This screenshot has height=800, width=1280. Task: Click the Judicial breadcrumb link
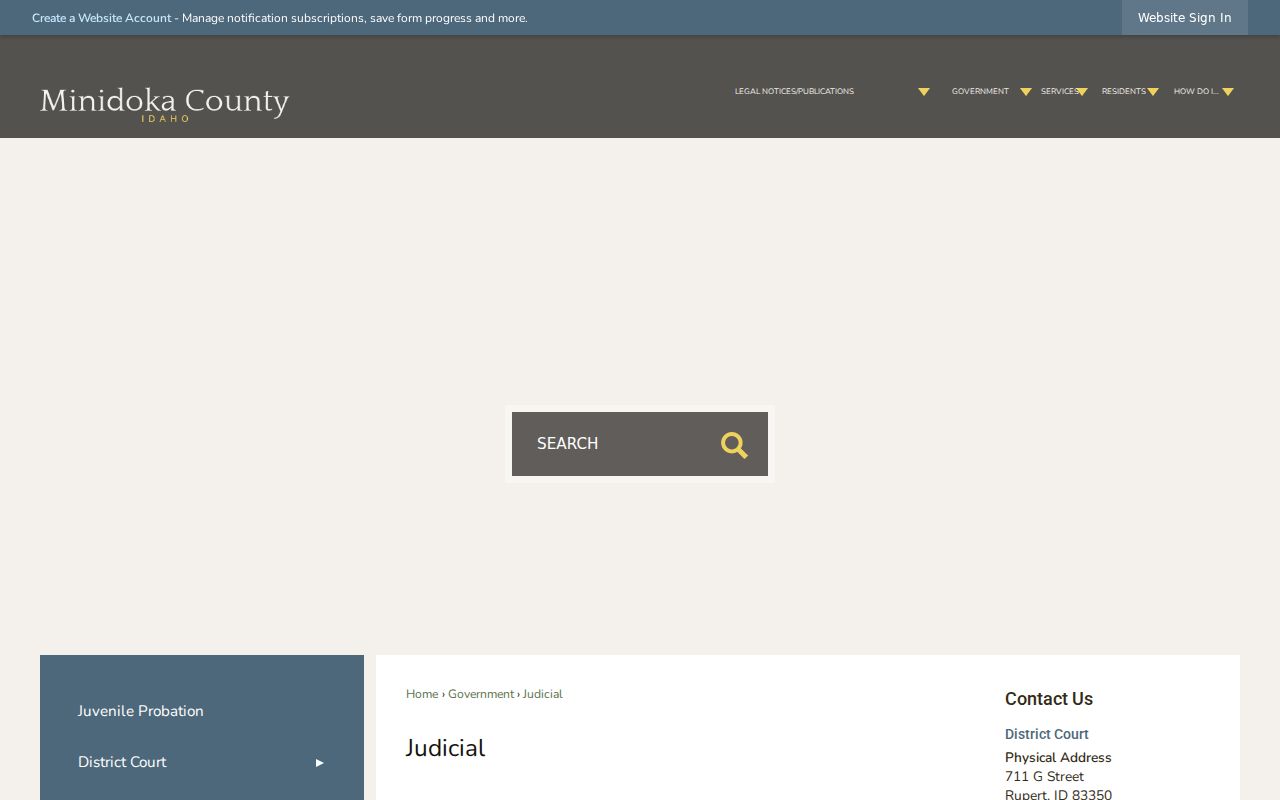click(x=543, y=694)
